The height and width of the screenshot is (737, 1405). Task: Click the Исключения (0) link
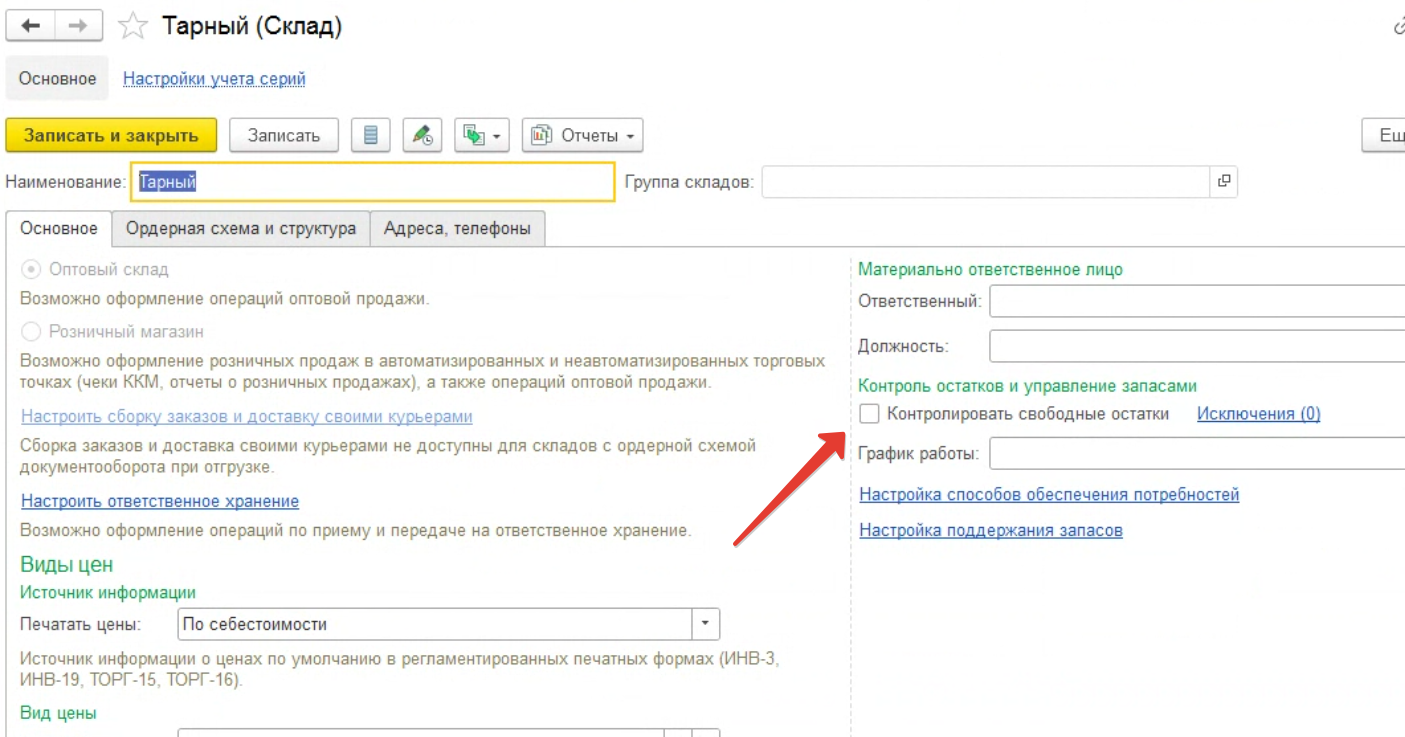pos(1258,414)
